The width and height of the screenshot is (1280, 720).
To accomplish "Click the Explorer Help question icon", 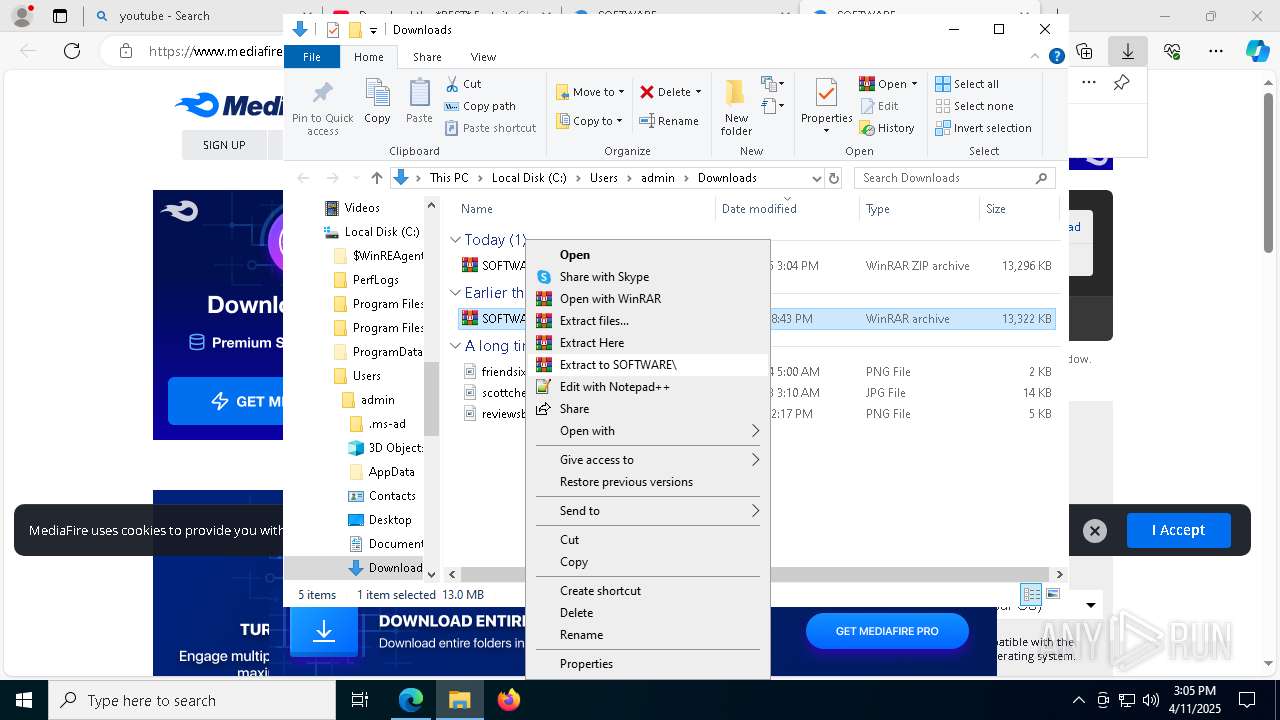I will (1056, 57).
